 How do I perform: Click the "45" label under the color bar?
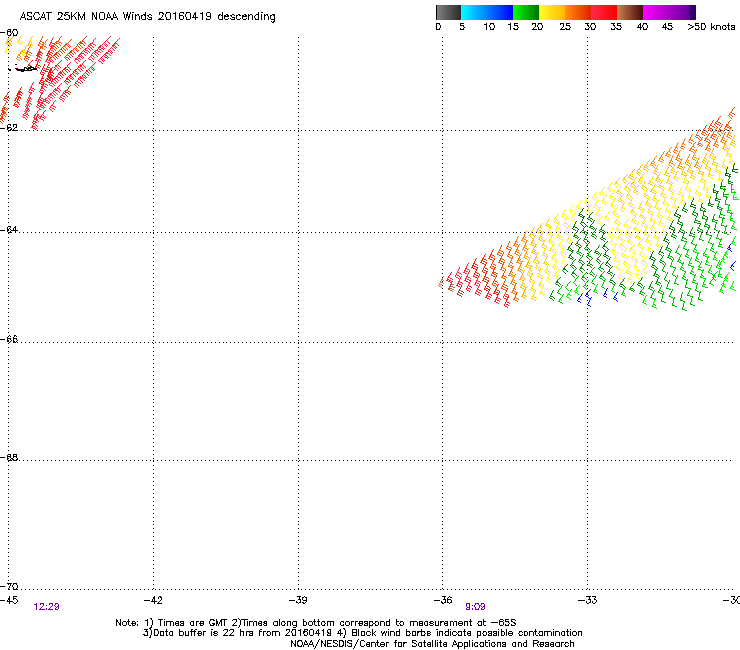(667, 27)
